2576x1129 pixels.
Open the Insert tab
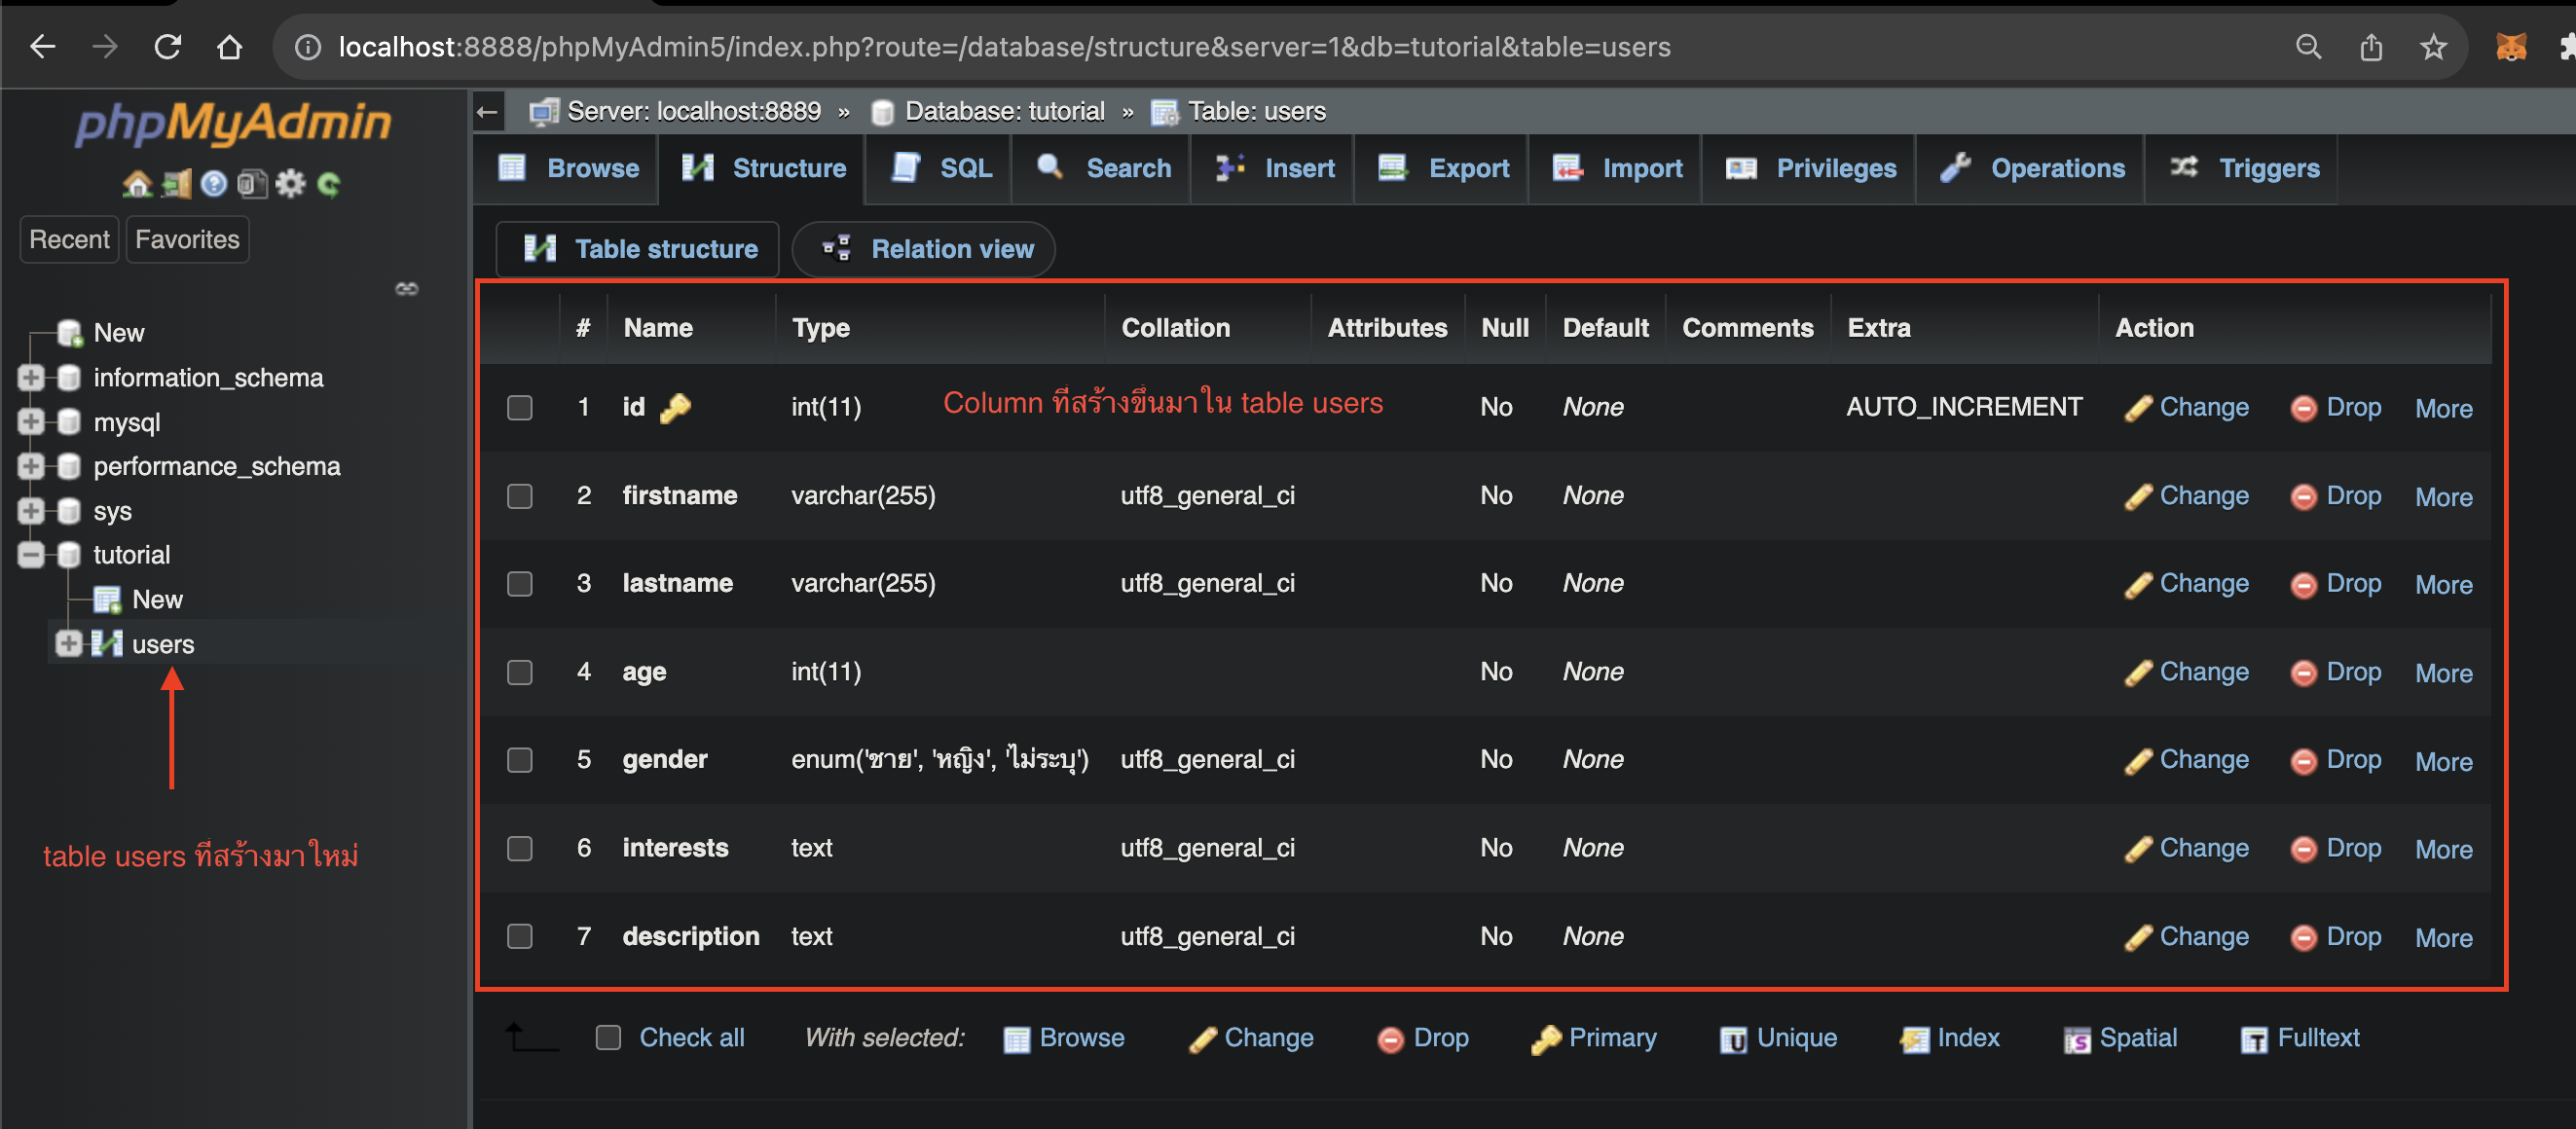pyautogui.click(x=1273, y=169)
